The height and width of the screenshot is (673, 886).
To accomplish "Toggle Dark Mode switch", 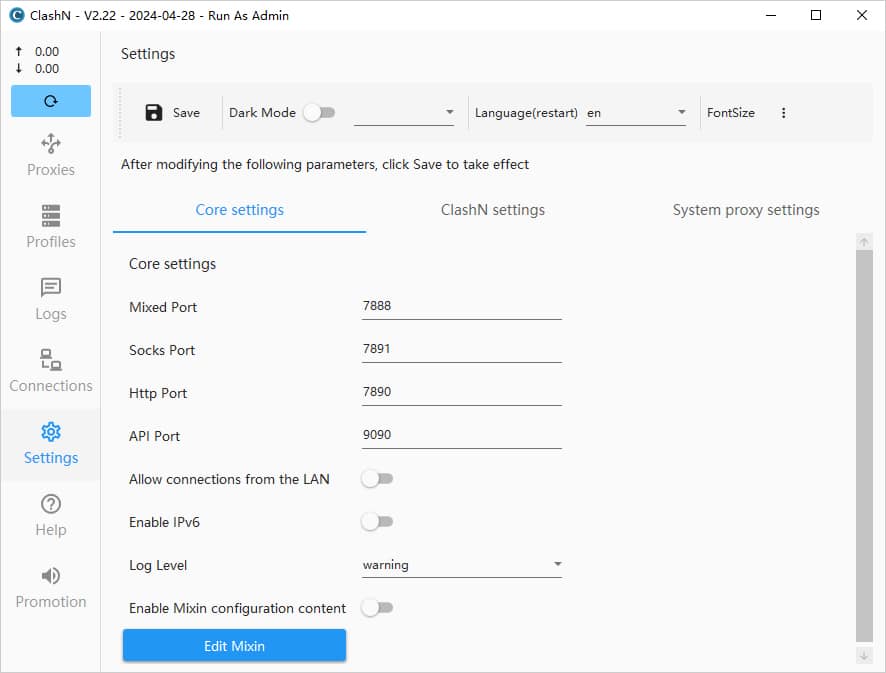I will pos(319,112).
